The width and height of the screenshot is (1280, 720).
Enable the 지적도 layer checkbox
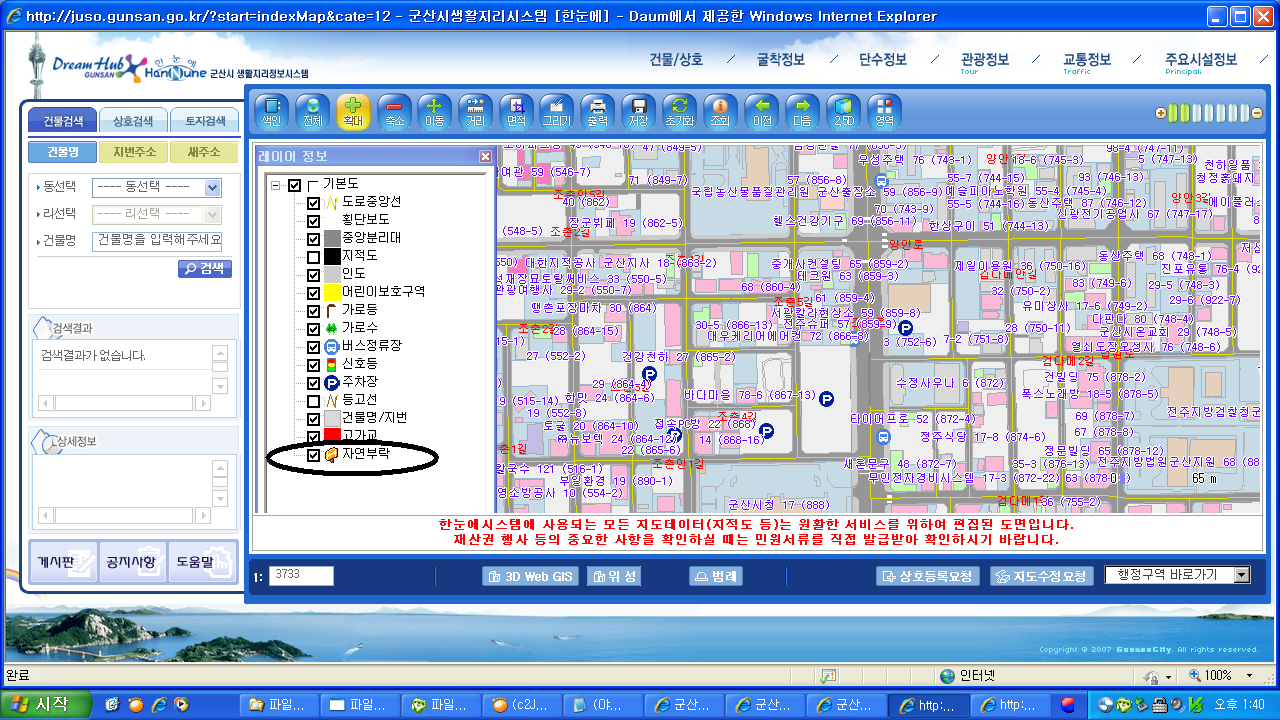(x=314, y=256)
